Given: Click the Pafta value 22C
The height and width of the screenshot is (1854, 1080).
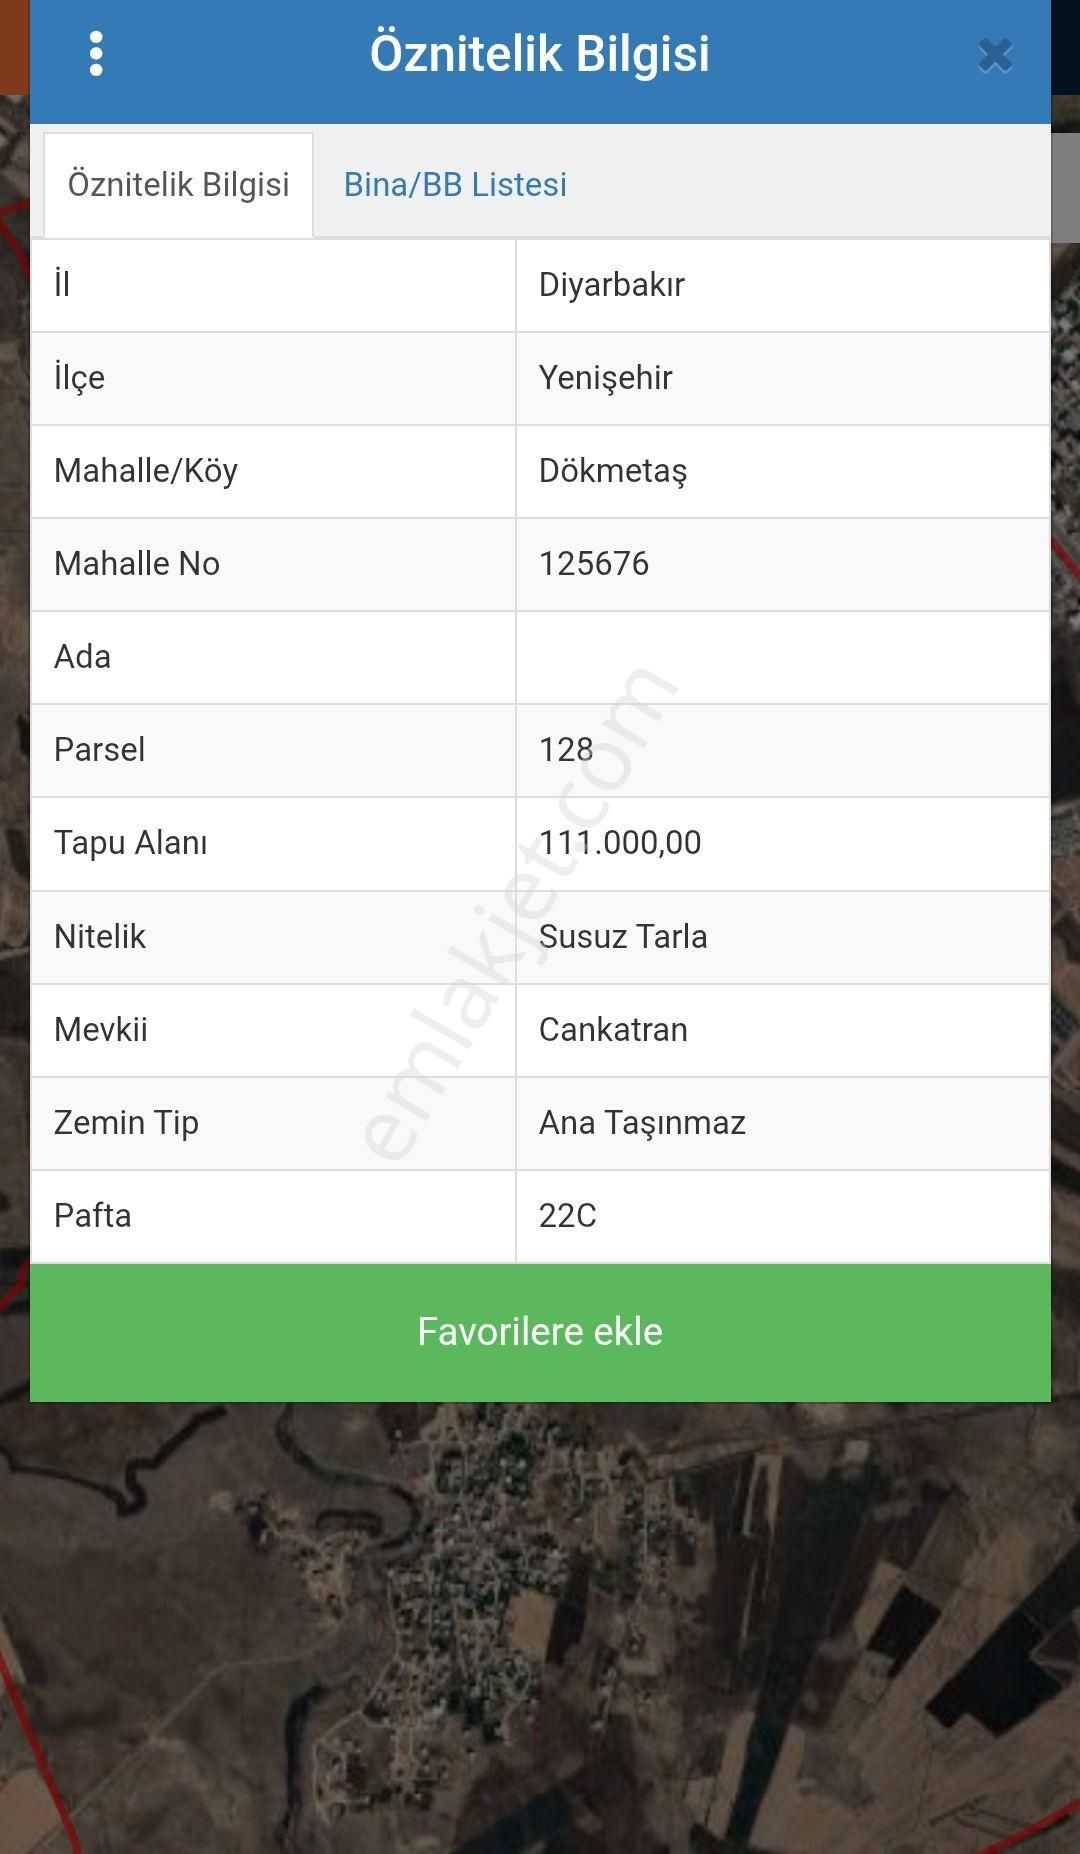Looking at the screenshot, I should (567, 1216).
